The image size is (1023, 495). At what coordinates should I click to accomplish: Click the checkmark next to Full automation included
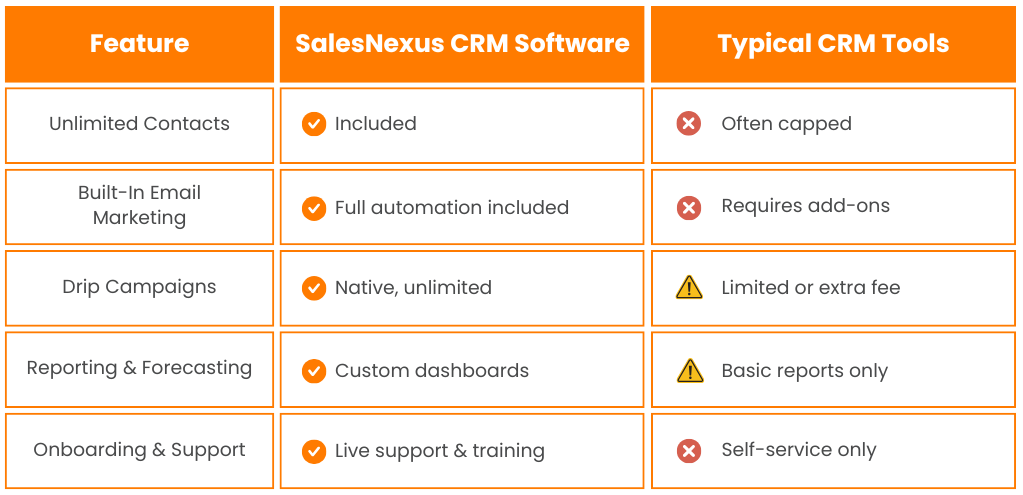point(314,208)
